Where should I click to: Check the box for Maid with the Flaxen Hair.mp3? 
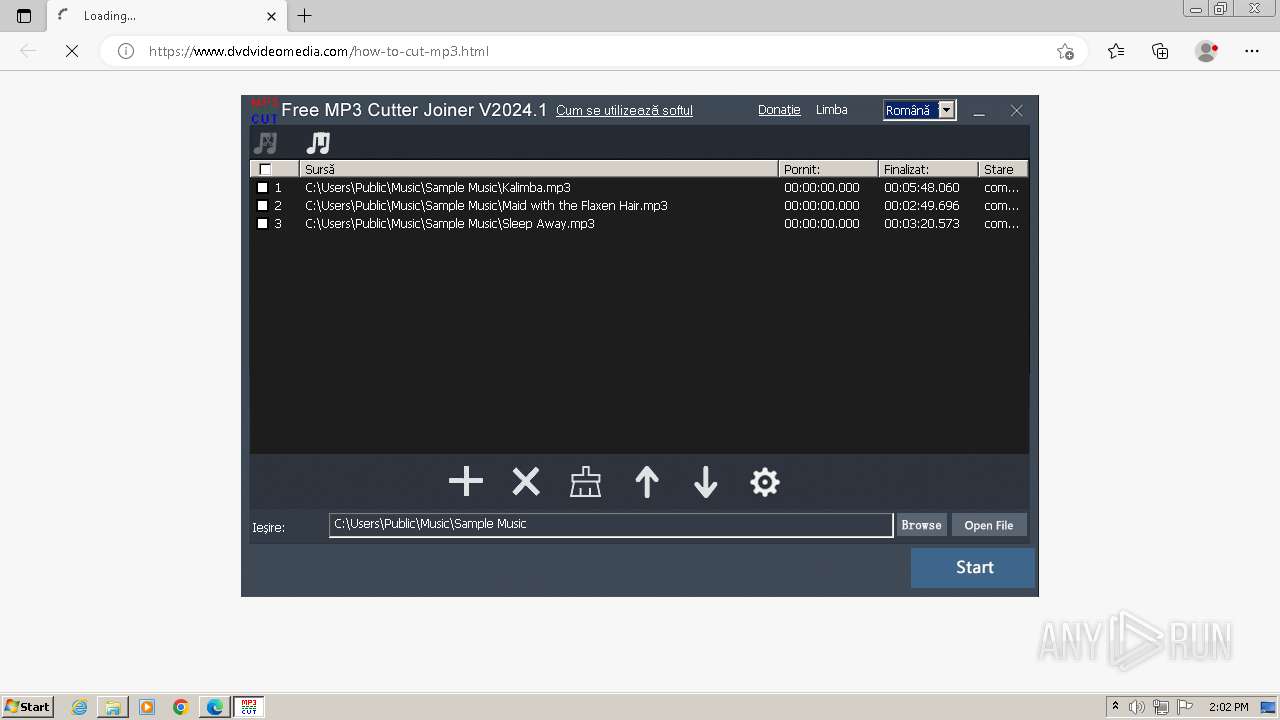pos(263,205)
